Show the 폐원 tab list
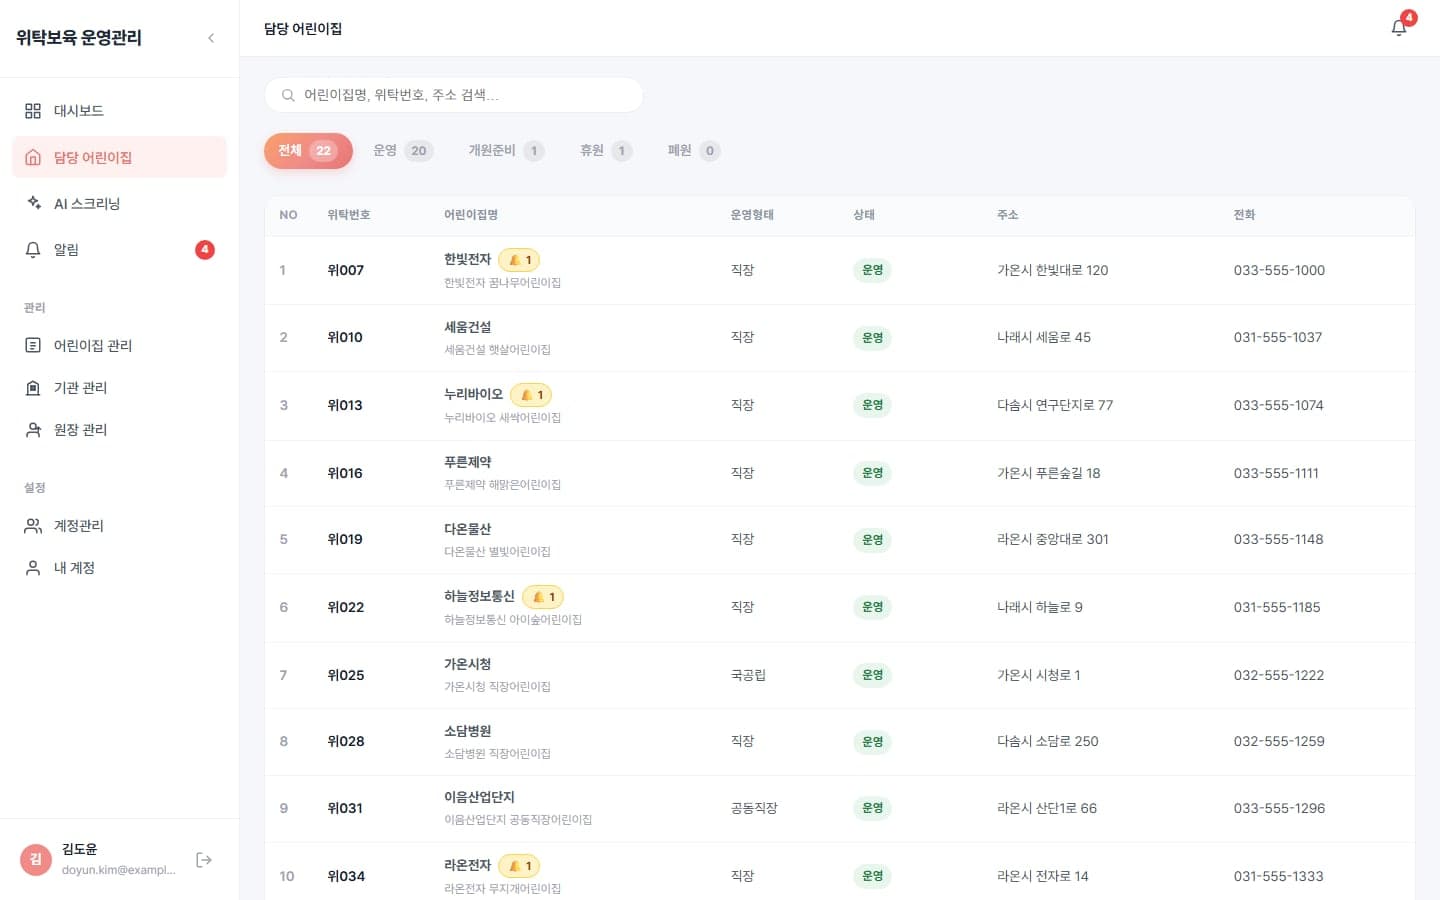The width and height of the screenshot is (1440, 900). pos(694,151)
